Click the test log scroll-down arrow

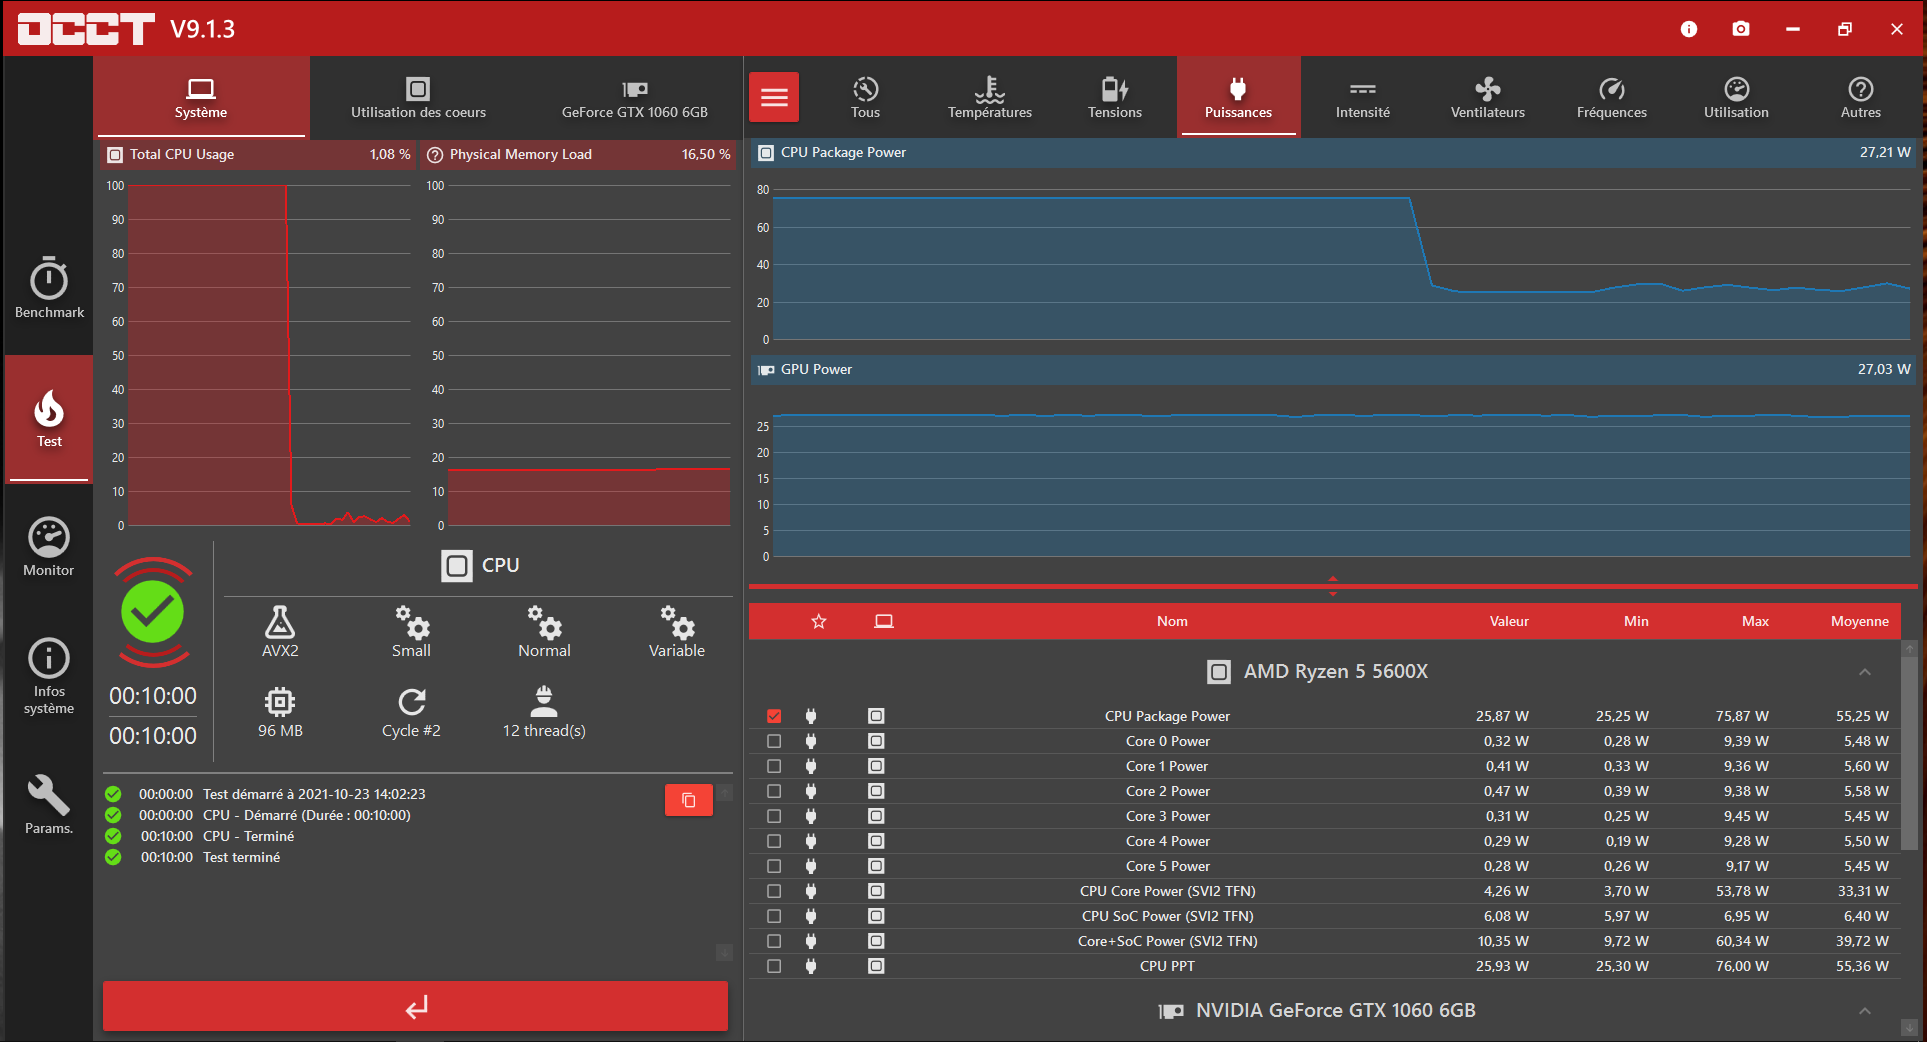point(725,952)
